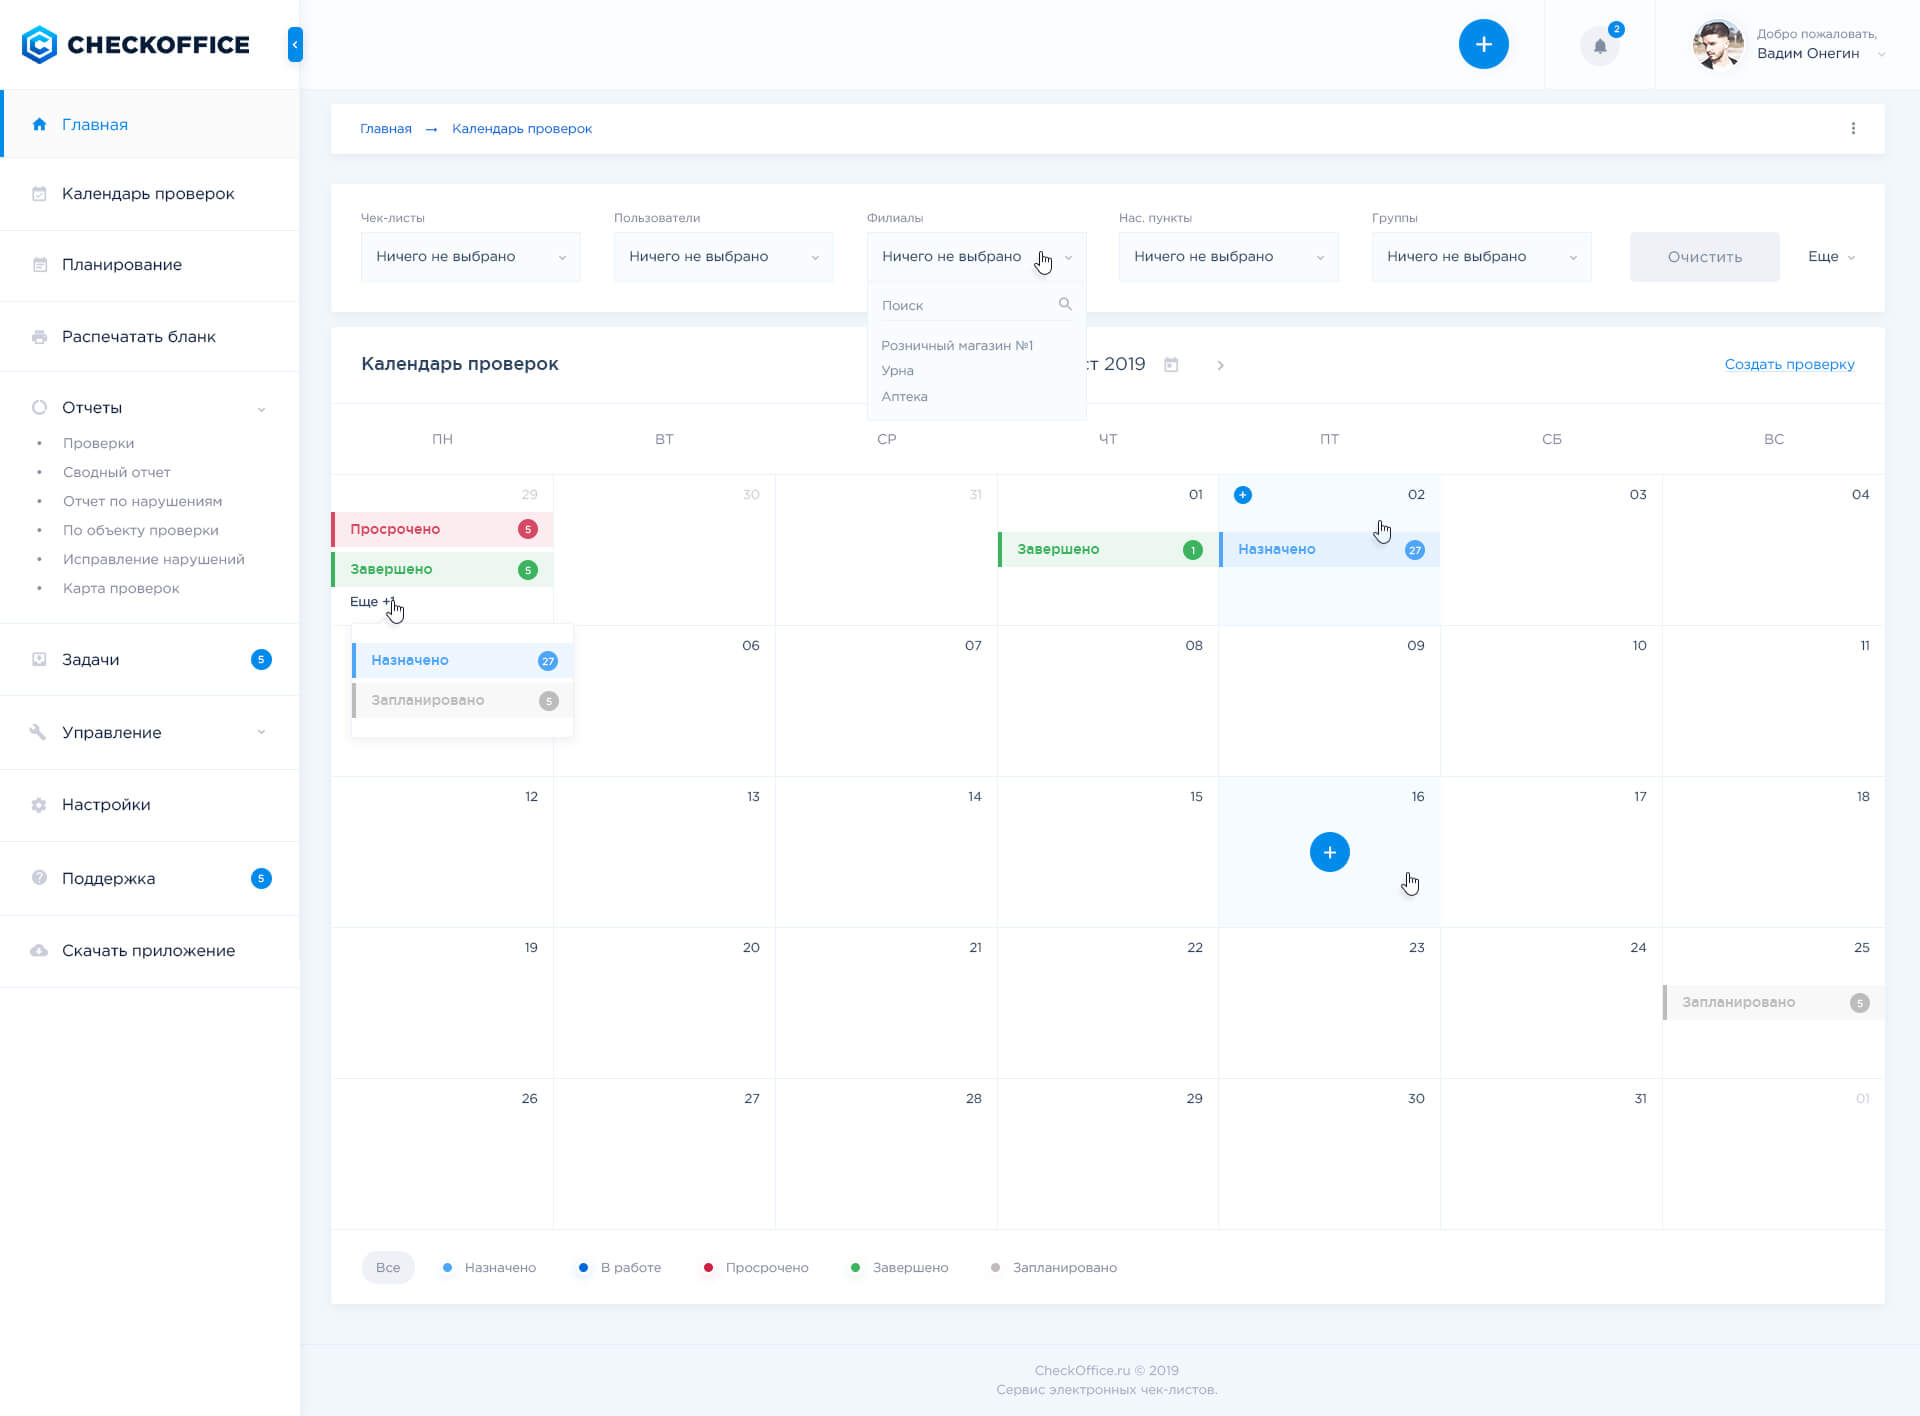Open Отчет по нарушениям report

(x=142, y=501)
